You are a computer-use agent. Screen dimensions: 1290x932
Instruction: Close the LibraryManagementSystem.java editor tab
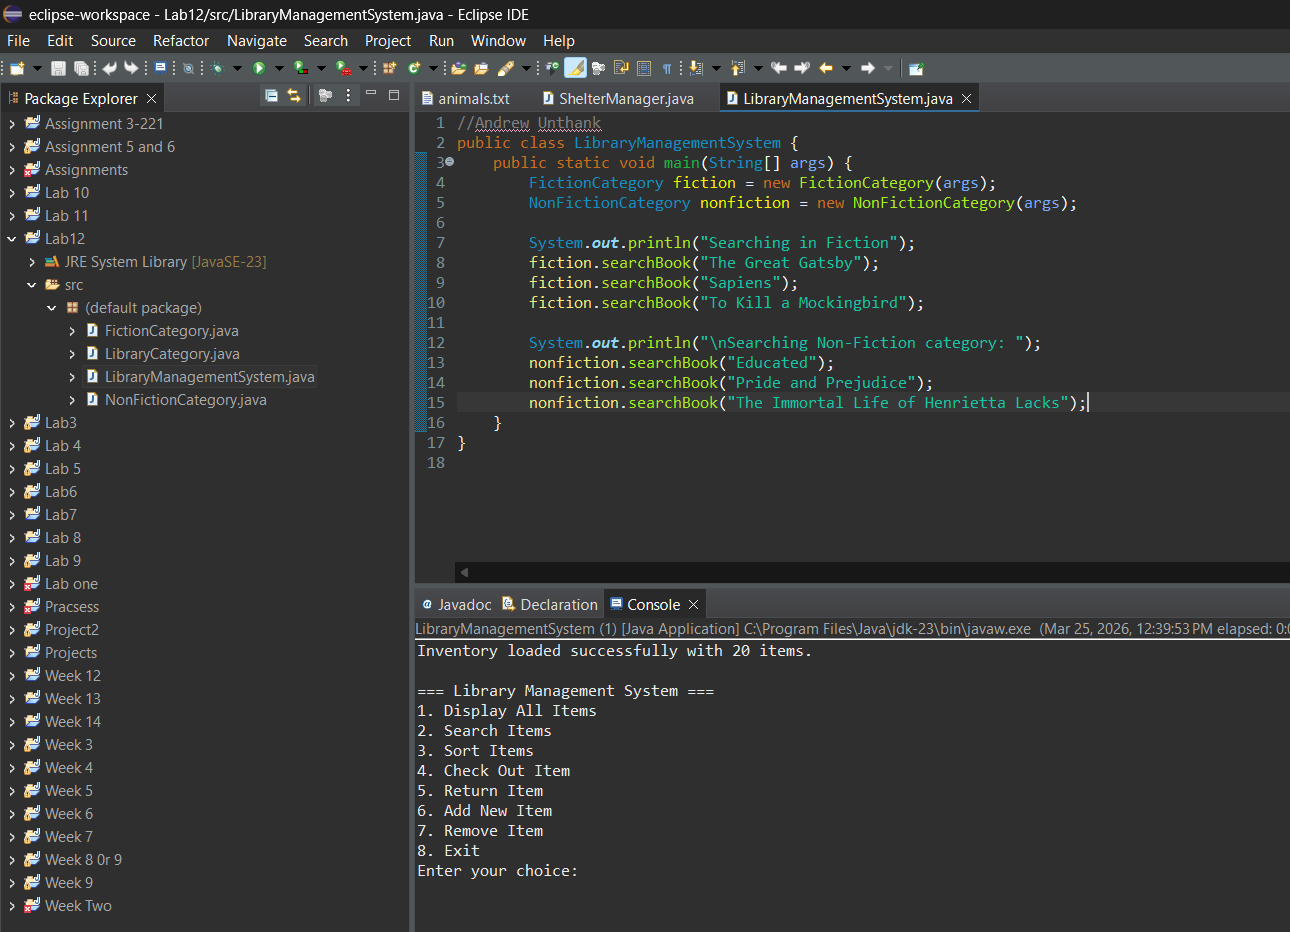click(966, 98)
